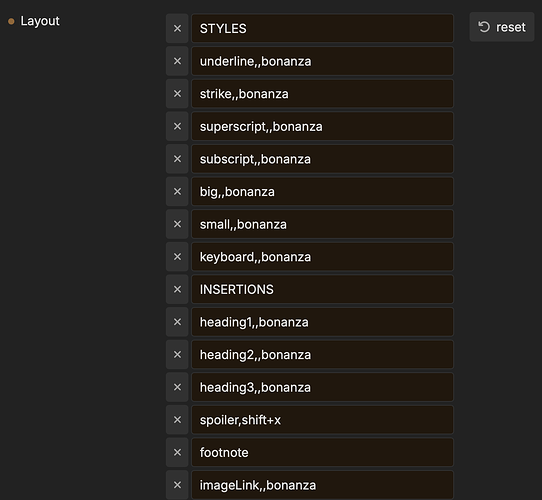Delete the underline,,bonanza entry
The width and height of the screenshot is (542, 500).
(177, 61)
